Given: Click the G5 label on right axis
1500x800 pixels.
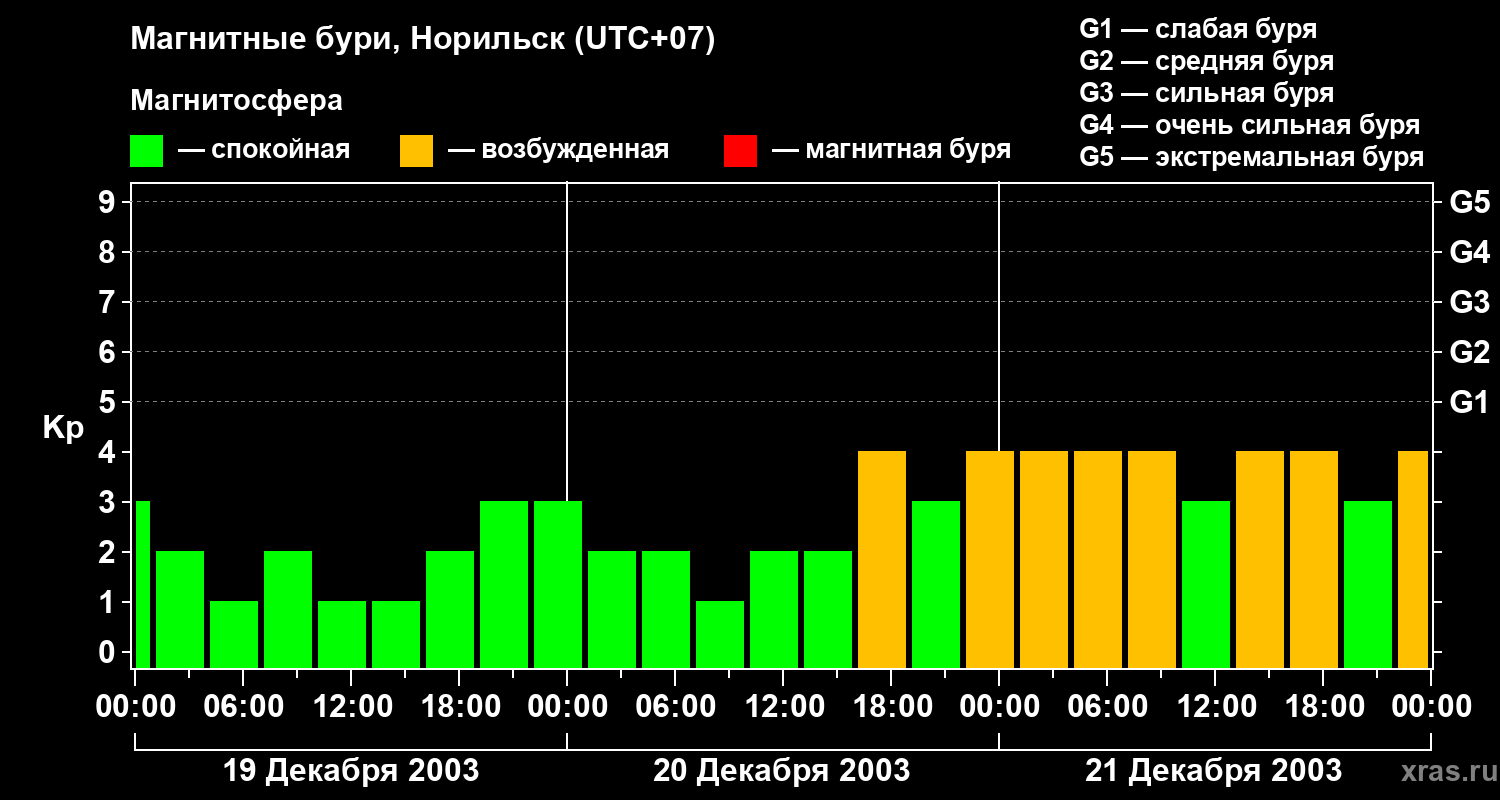Looking at the screenshot, I should [1469, 202].
